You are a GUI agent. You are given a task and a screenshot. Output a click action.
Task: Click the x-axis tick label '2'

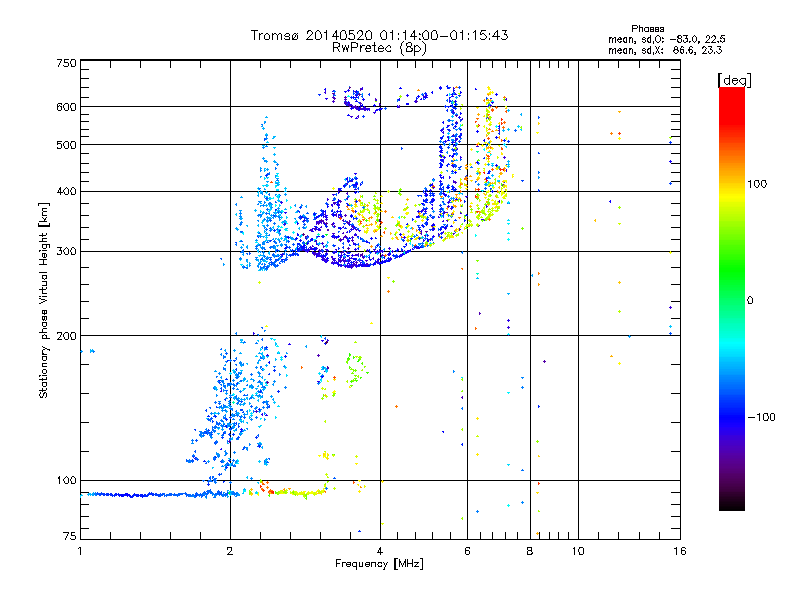point(230,551)
